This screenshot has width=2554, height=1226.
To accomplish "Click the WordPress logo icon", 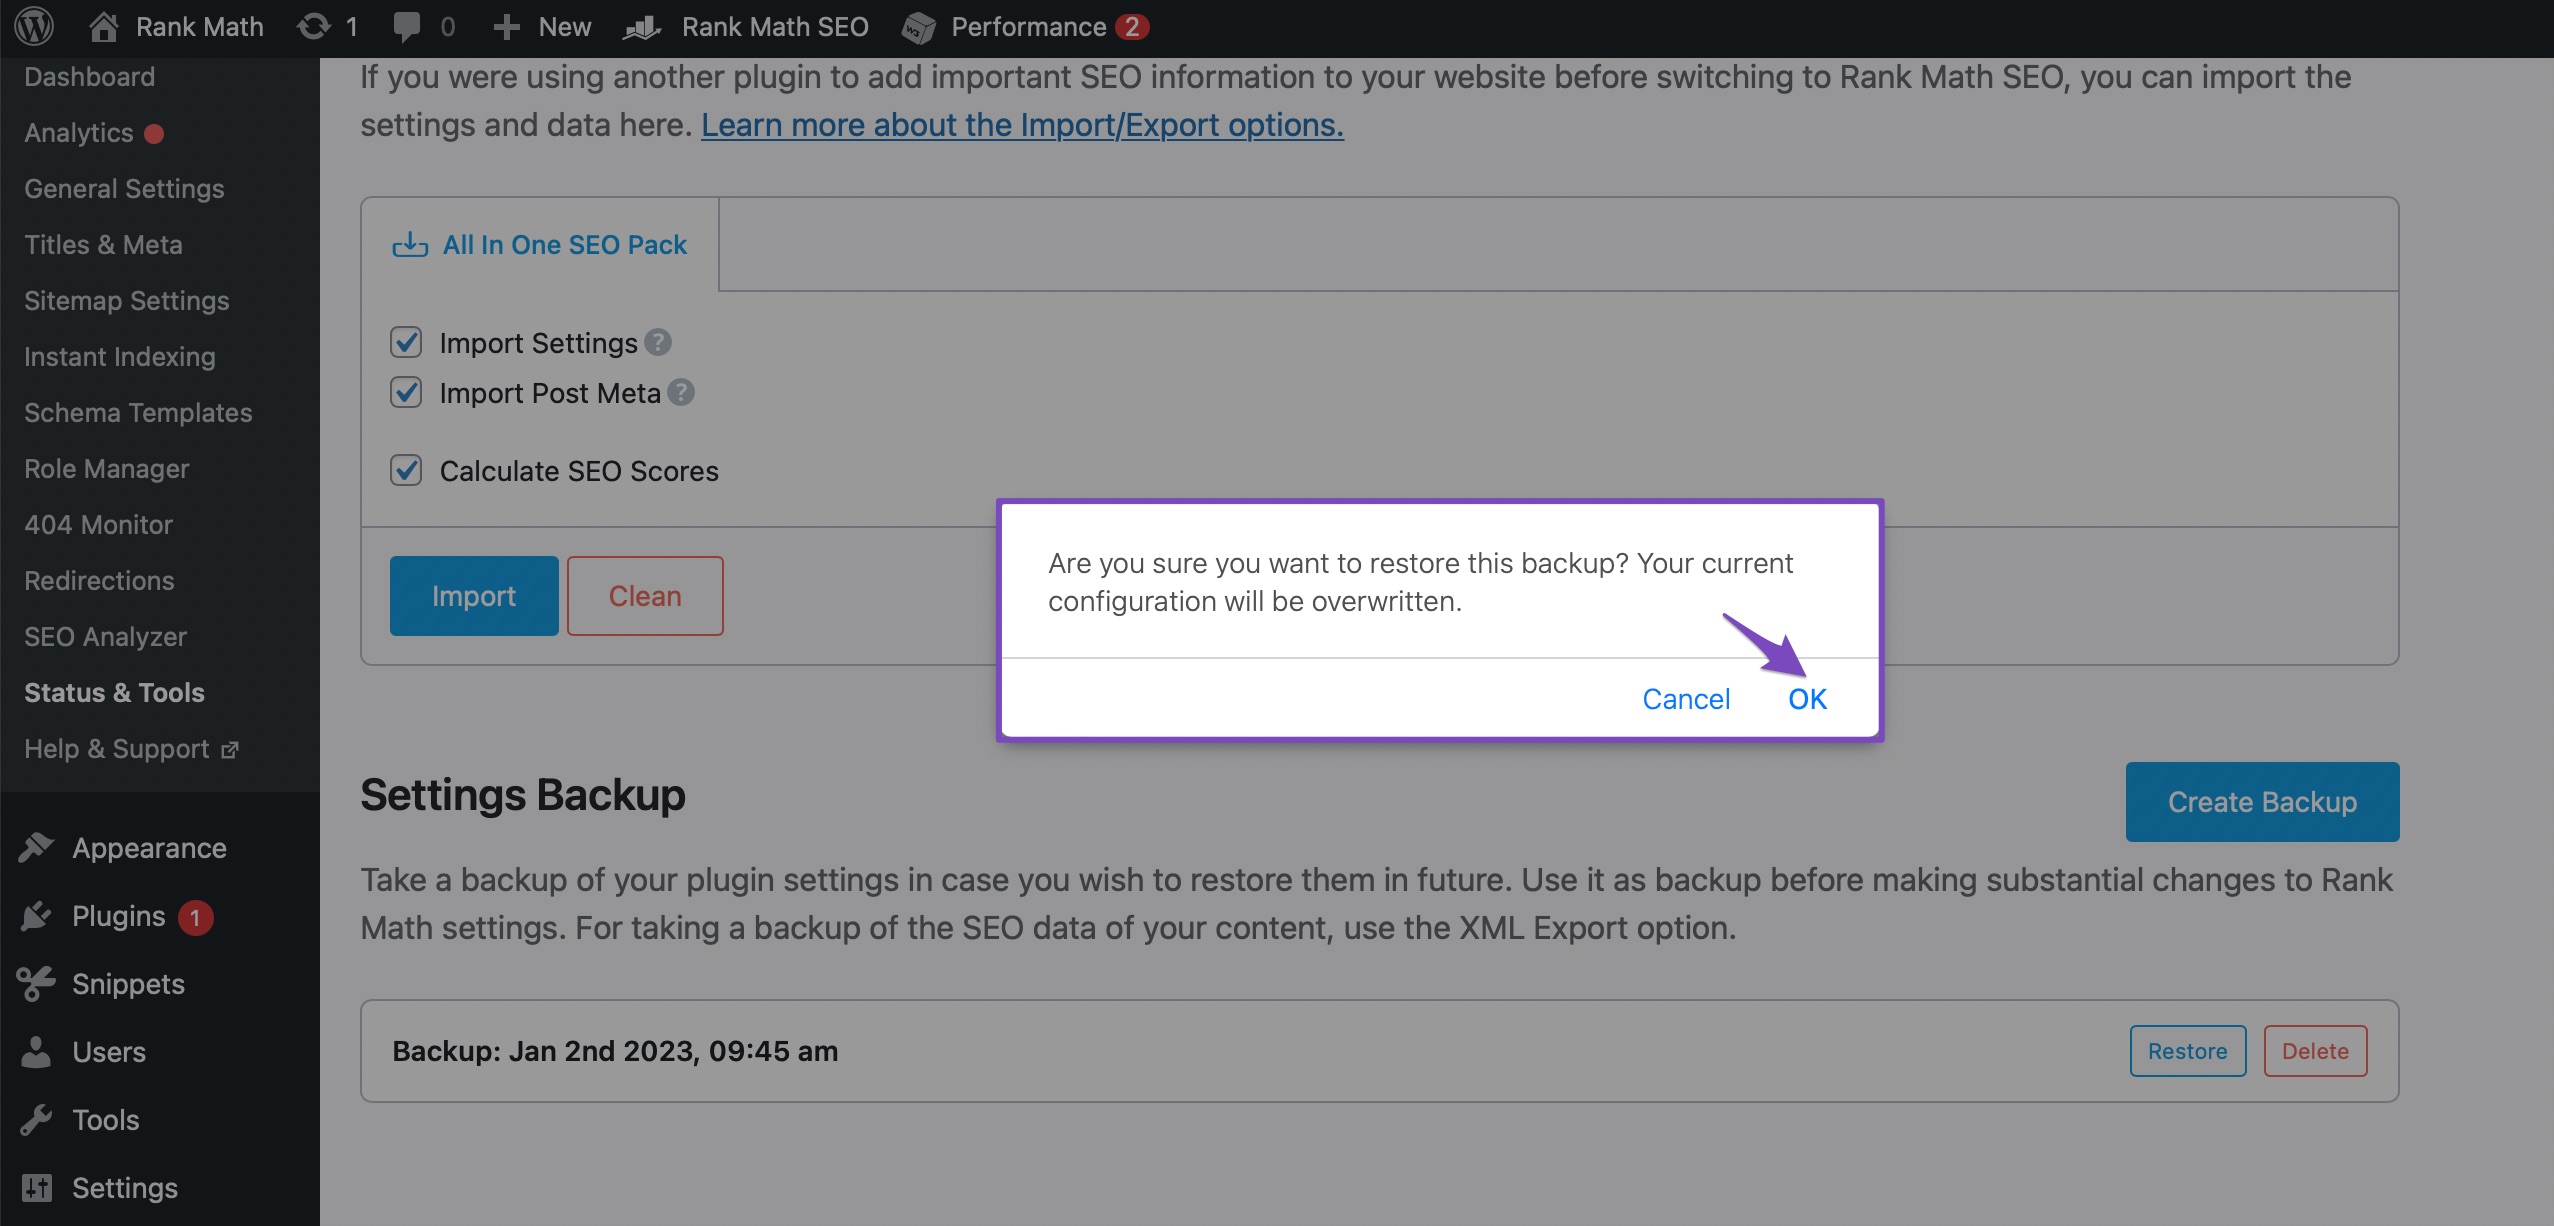I will [34, 27].
